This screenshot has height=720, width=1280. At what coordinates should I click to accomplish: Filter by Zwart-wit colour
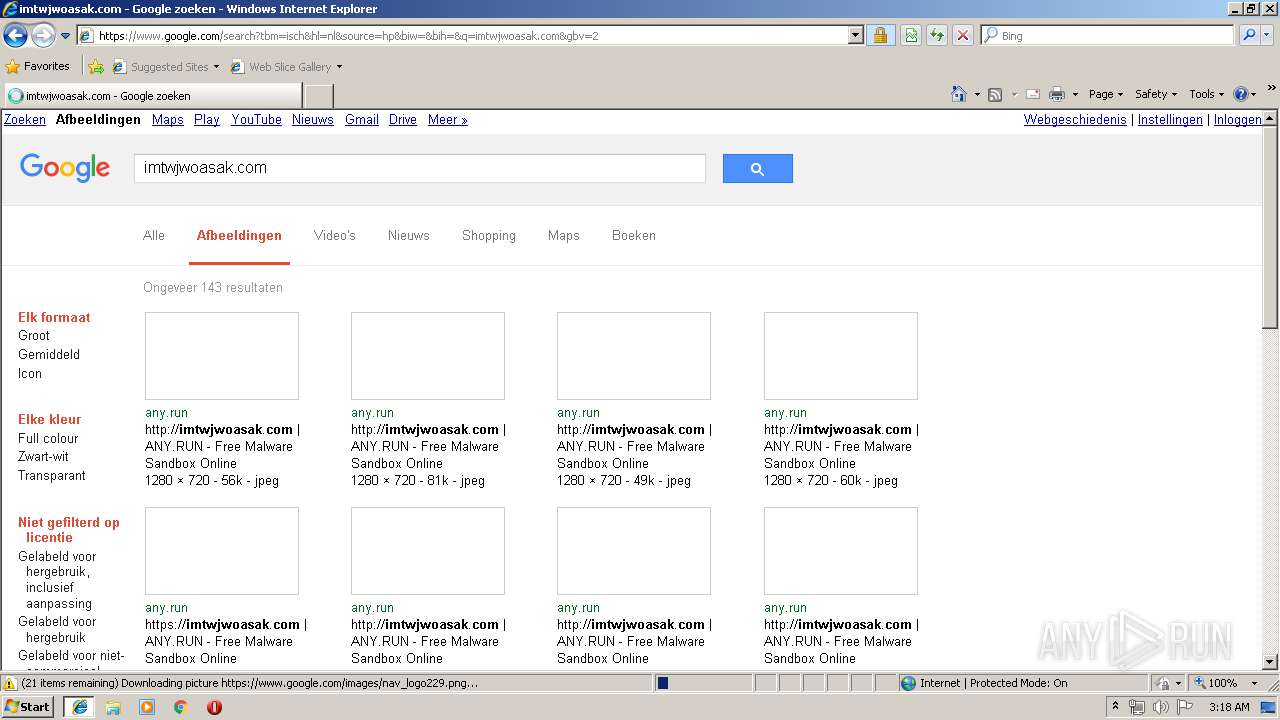[x=43, y=456]
